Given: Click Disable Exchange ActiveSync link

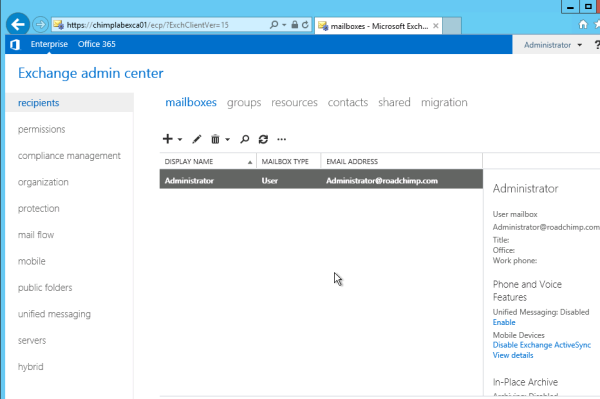Looking at the screenshot, I should point(542,345).
